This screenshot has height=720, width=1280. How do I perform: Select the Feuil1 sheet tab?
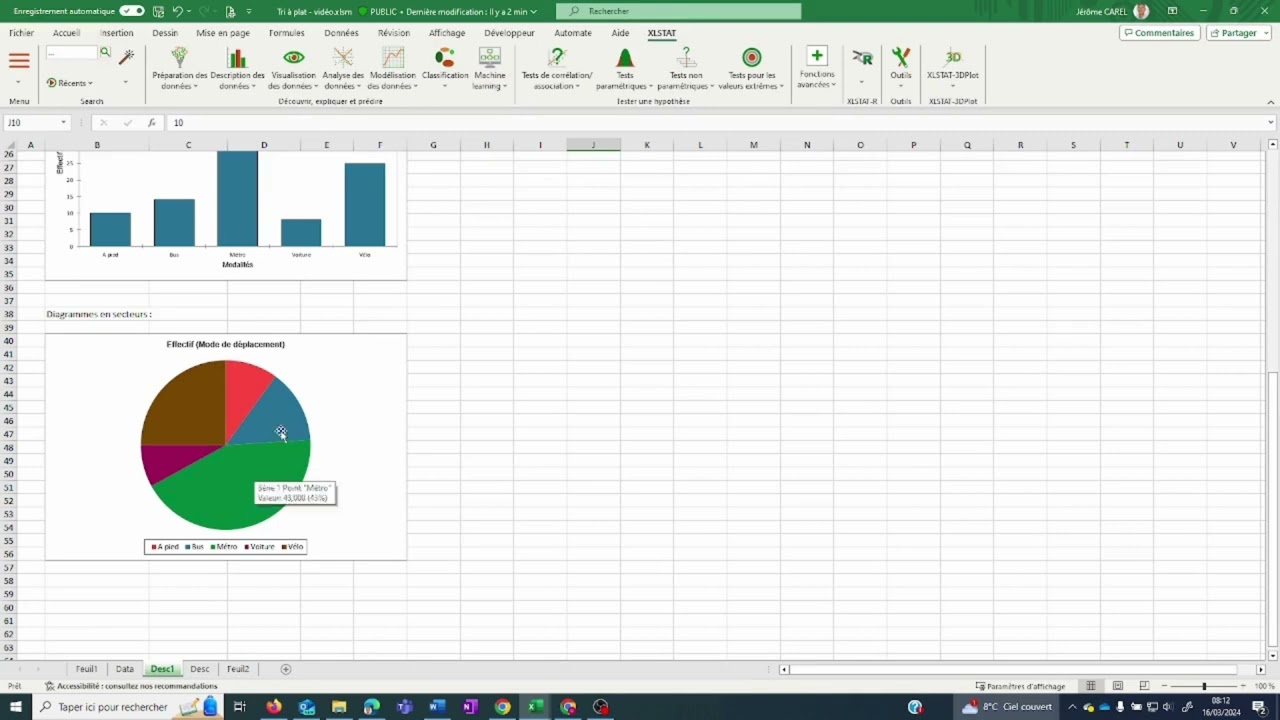pos(87,669)
